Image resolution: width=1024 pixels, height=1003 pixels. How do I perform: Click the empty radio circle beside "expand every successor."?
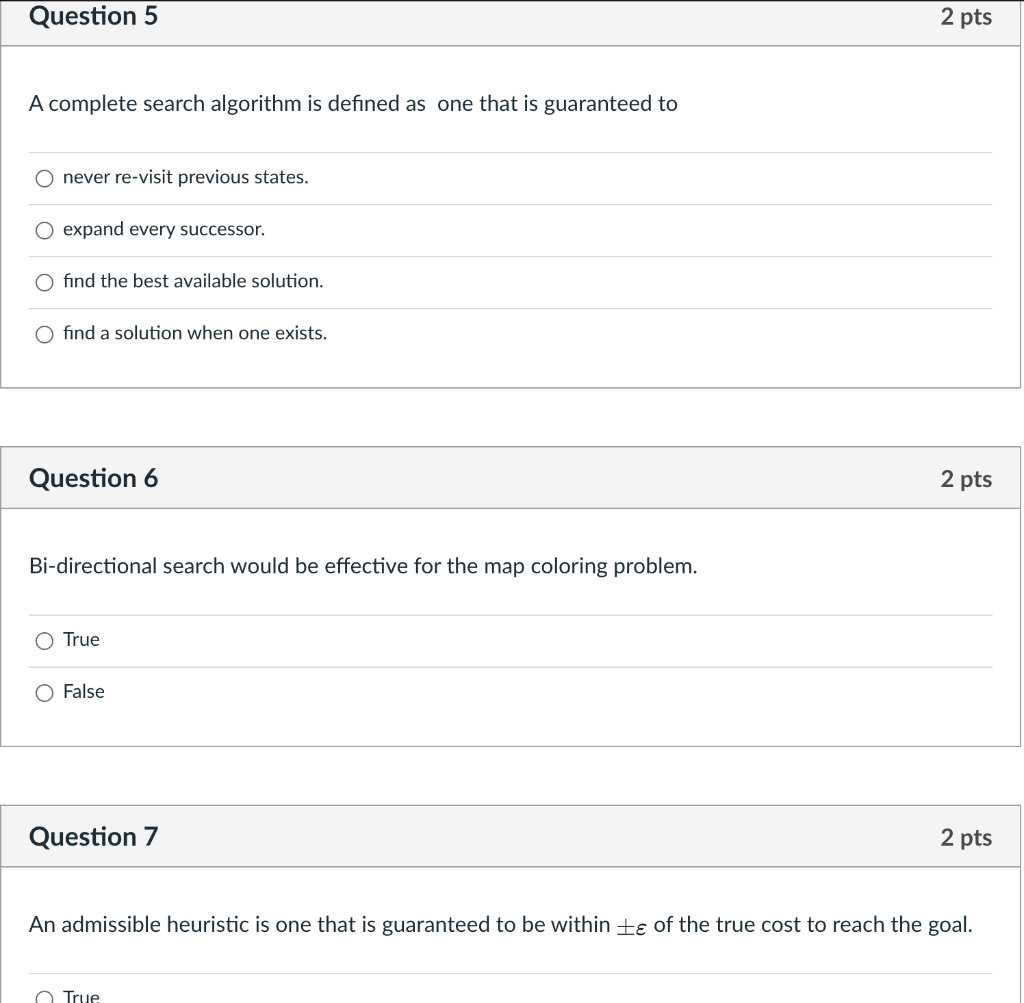[44, 230]
